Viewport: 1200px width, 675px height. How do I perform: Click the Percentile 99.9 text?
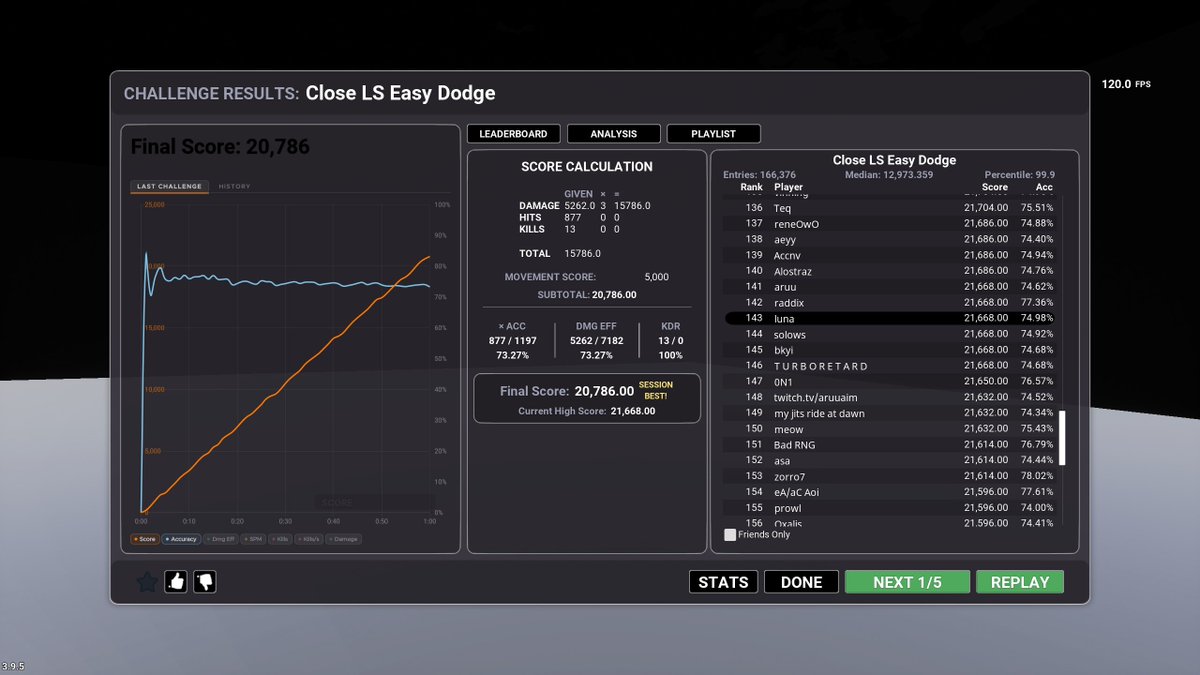(x=1020, y=175)
